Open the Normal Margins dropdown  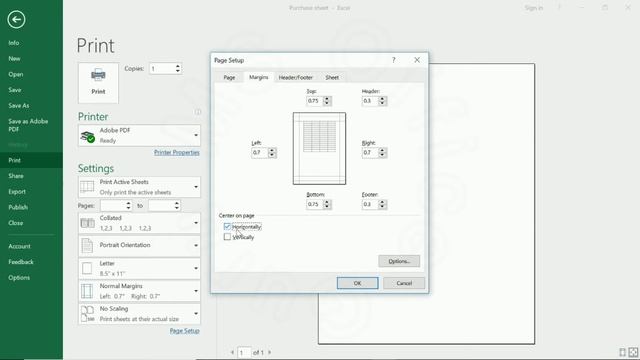139,291
